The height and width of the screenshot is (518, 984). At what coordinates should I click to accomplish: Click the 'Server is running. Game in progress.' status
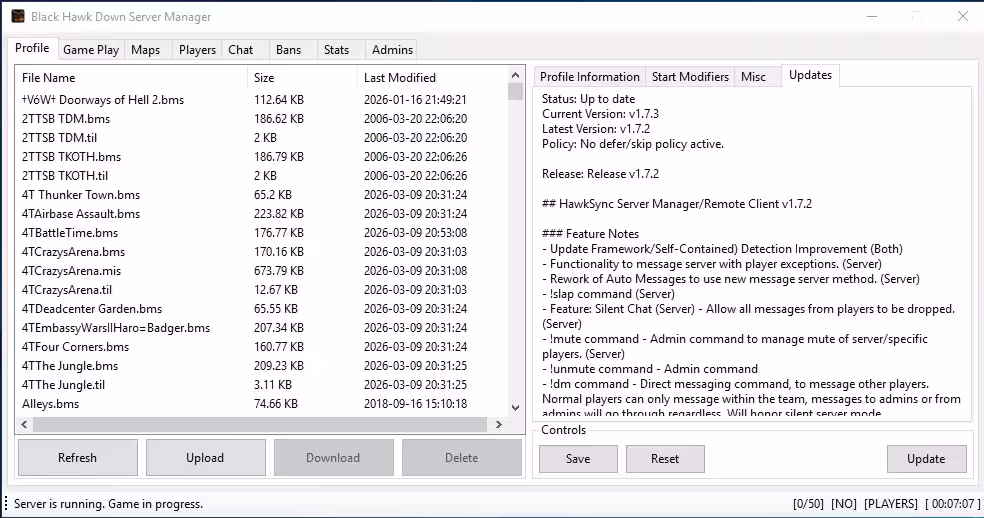(x=109, y=504)
